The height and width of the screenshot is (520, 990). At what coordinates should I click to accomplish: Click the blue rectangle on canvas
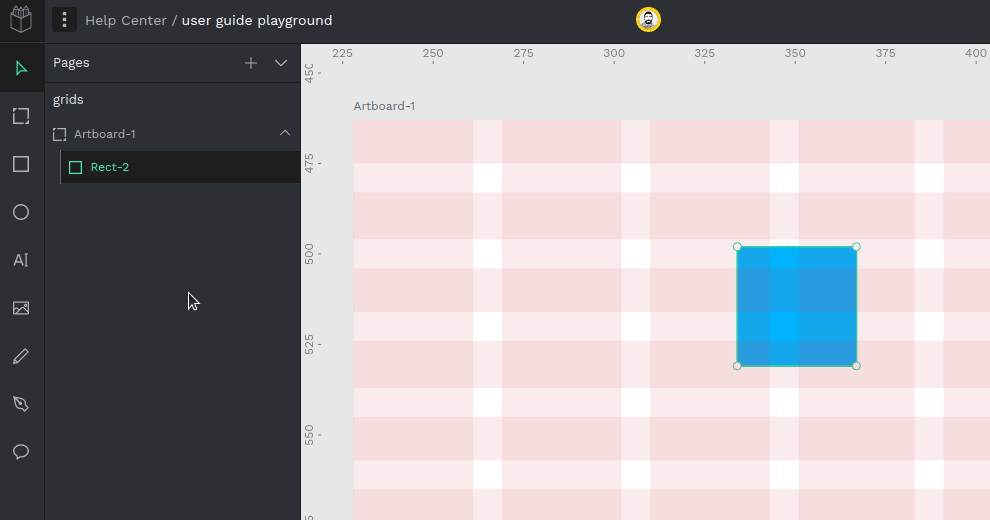coord(796,306)
